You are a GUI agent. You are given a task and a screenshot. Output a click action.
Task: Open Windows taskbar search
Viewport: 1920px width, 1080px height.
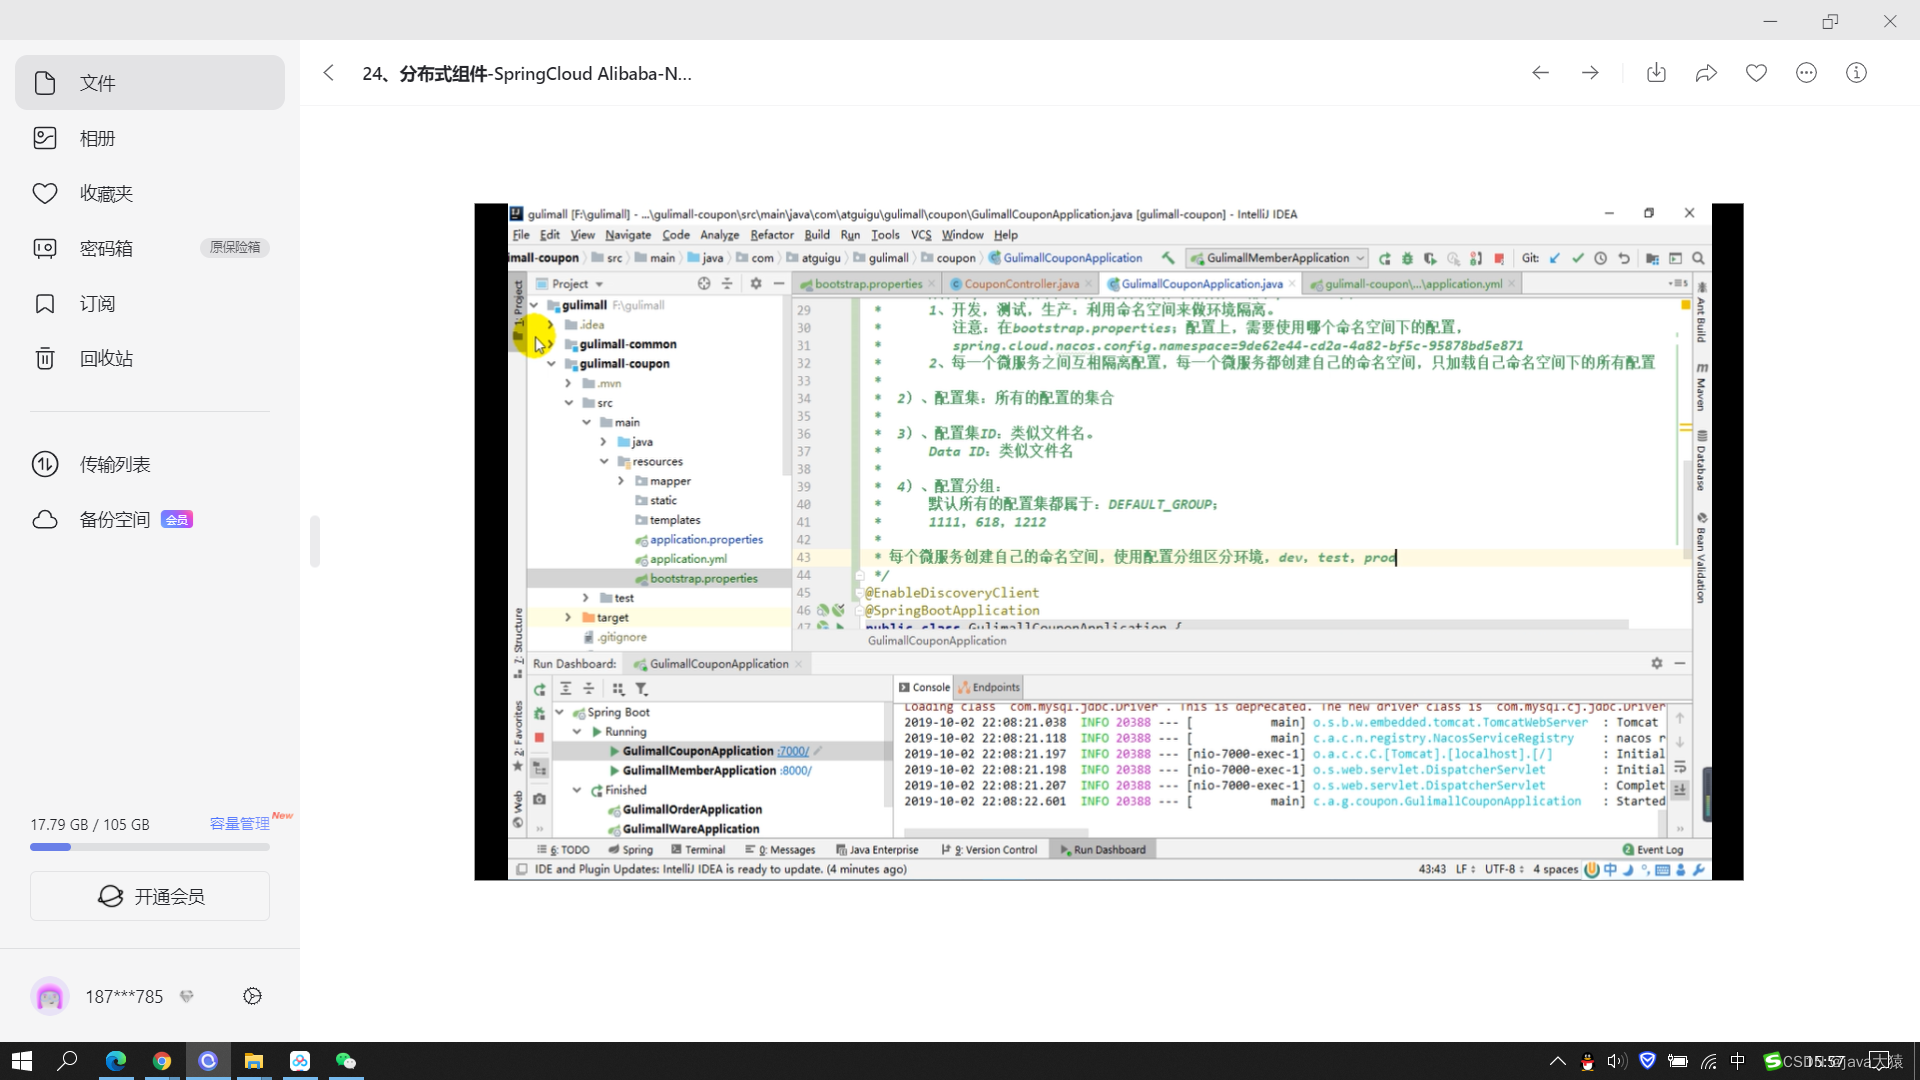pos(67,1061)
